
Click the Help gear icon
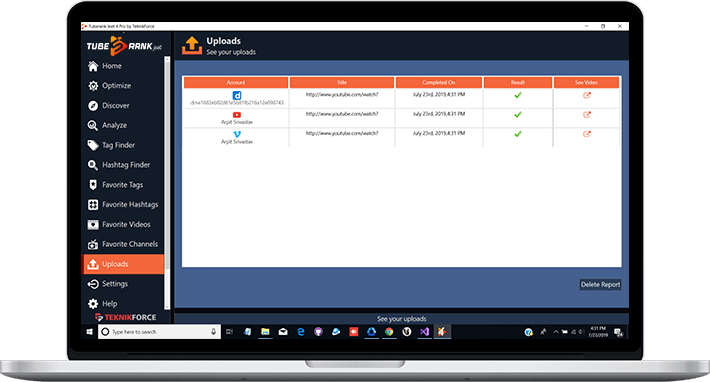[93, 304]
